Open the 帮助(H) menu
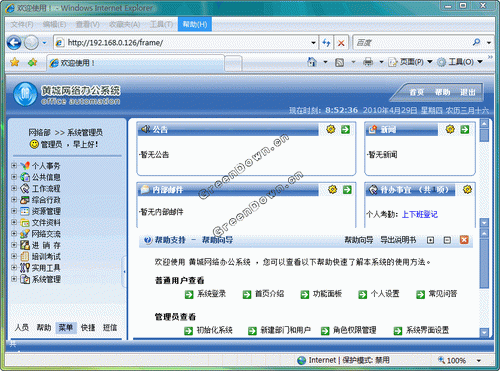The image size is (500, 371). tap(195, 24)
